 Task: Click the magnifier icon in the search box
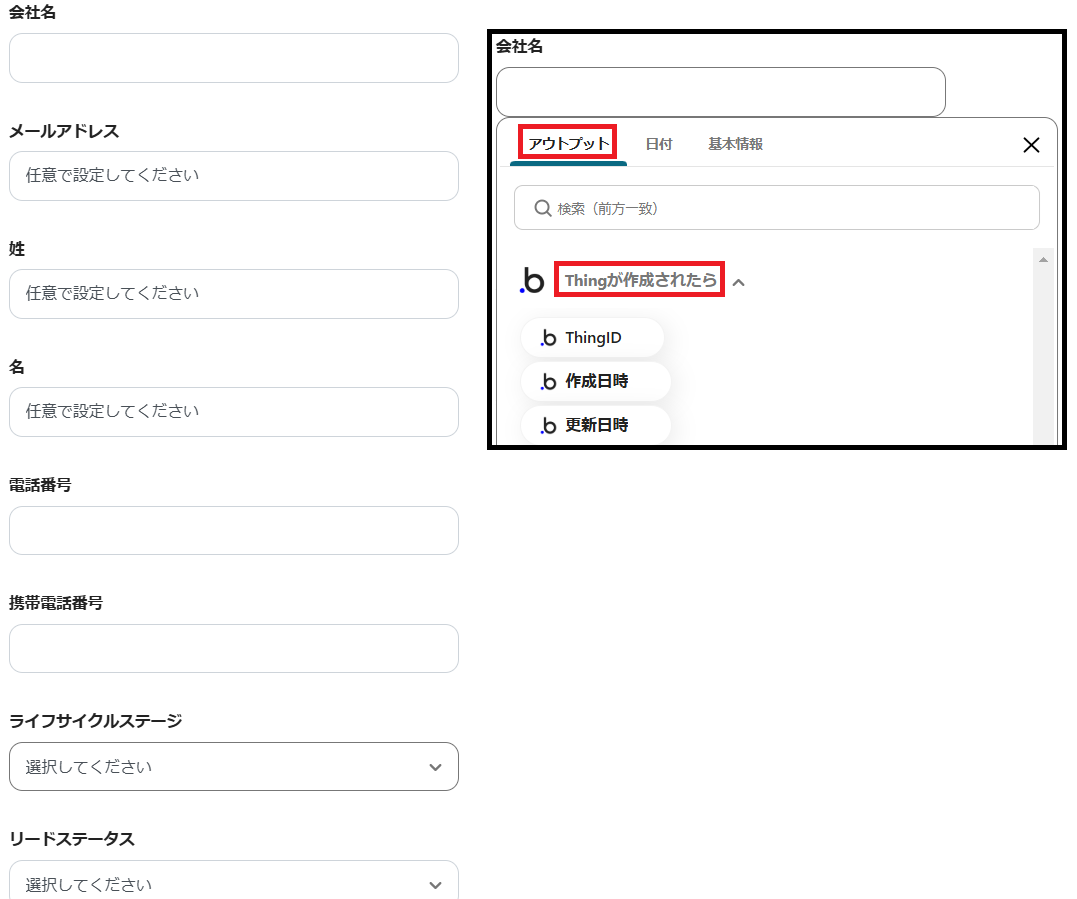pyautogui.click(x=543, y=208)
